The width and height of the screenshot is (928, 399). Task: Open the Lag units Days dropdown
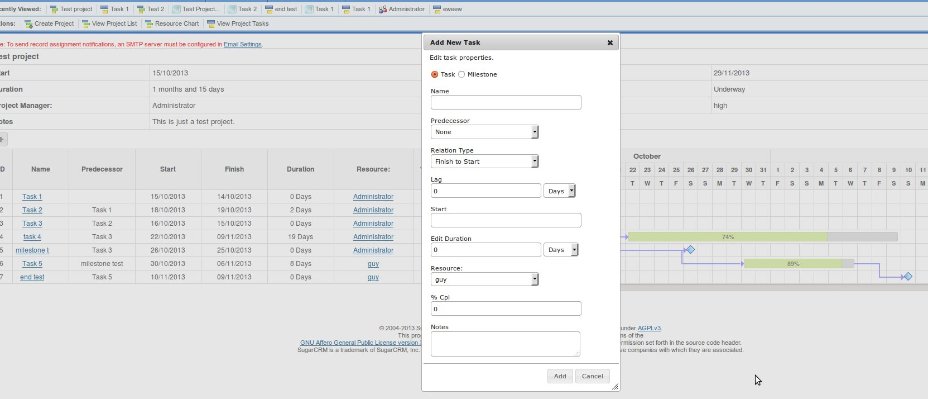coord(559,191)
